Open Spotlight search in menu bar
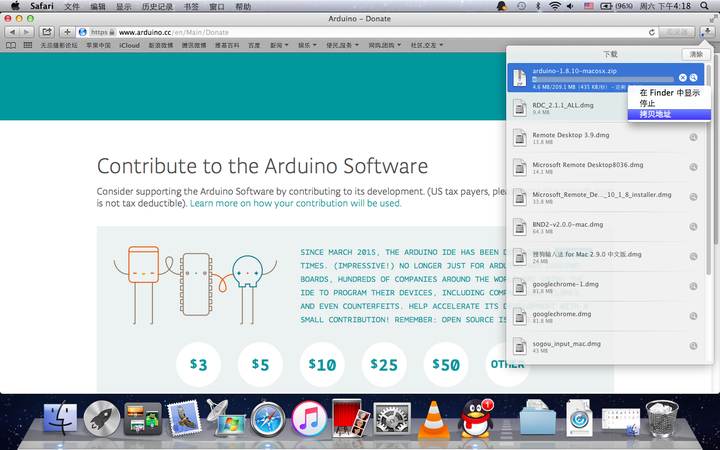720x450 pixels. coord(704,6)
